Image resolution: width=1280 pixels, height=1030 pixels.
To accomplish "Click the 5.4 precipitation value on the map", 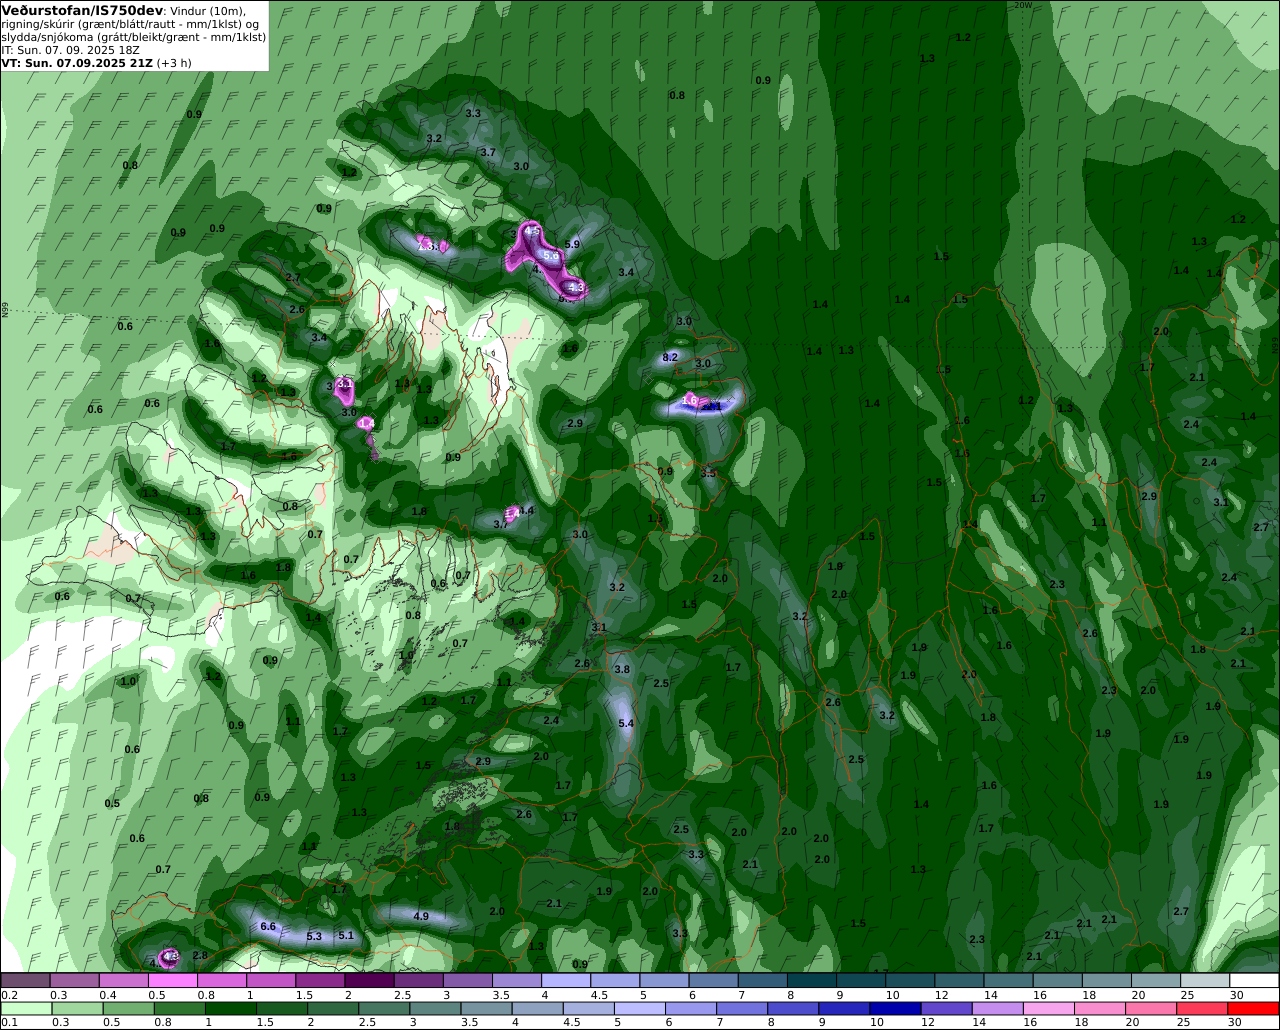I will click(626, 723).
